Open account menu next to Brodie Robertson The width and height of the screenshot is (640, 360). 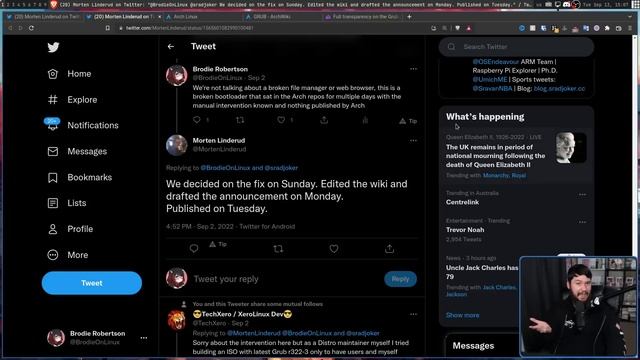(144, 338)
